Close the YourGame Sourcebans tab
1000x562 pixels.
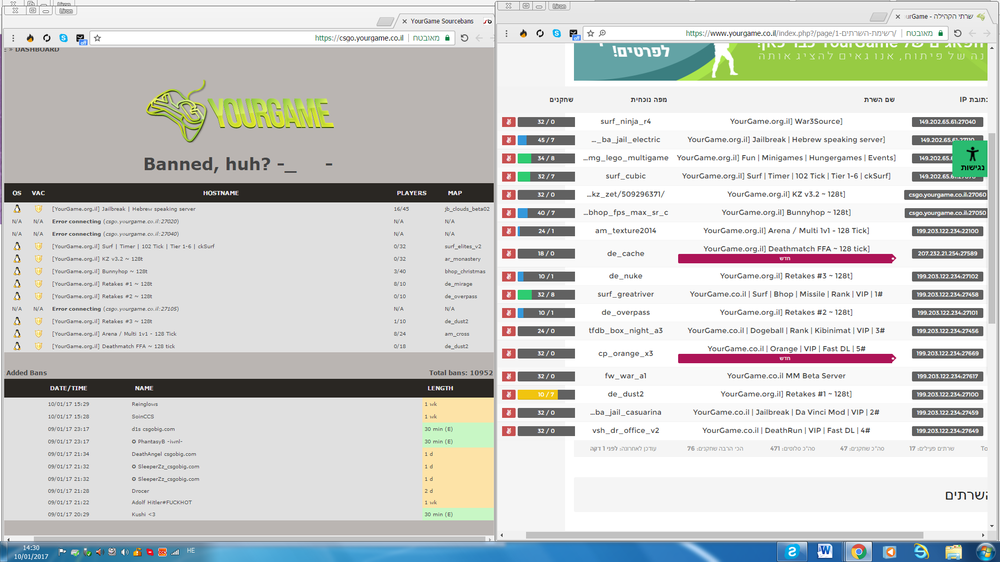403,19
